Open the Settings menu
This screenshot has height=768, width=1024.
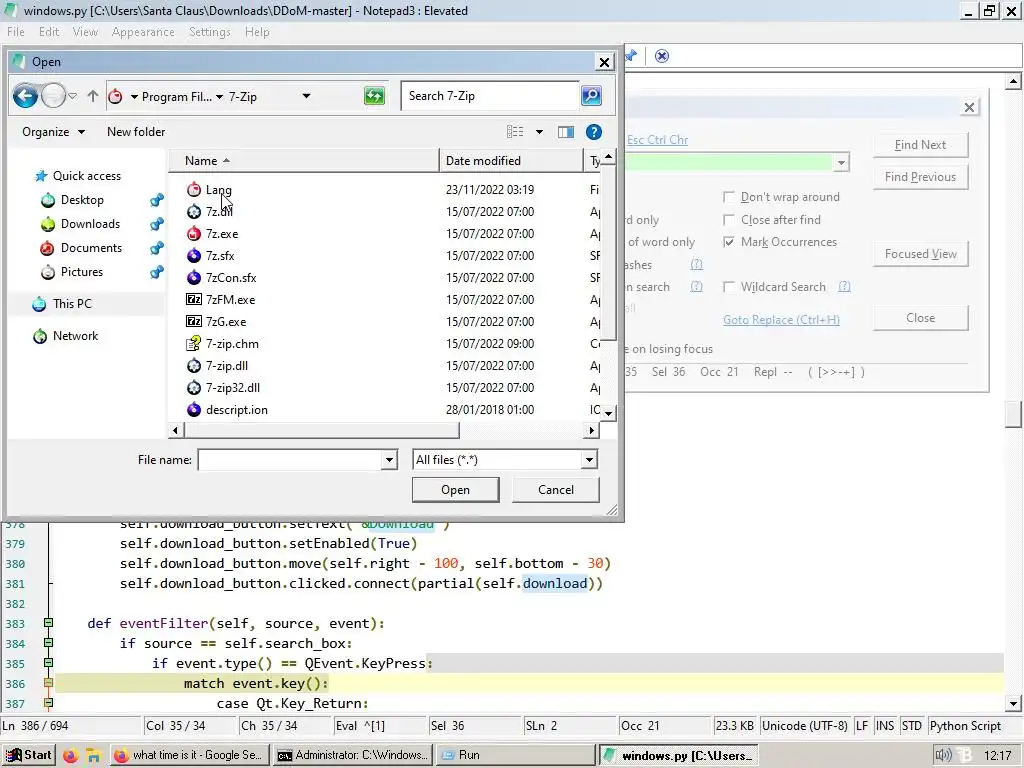click(210, 32)
